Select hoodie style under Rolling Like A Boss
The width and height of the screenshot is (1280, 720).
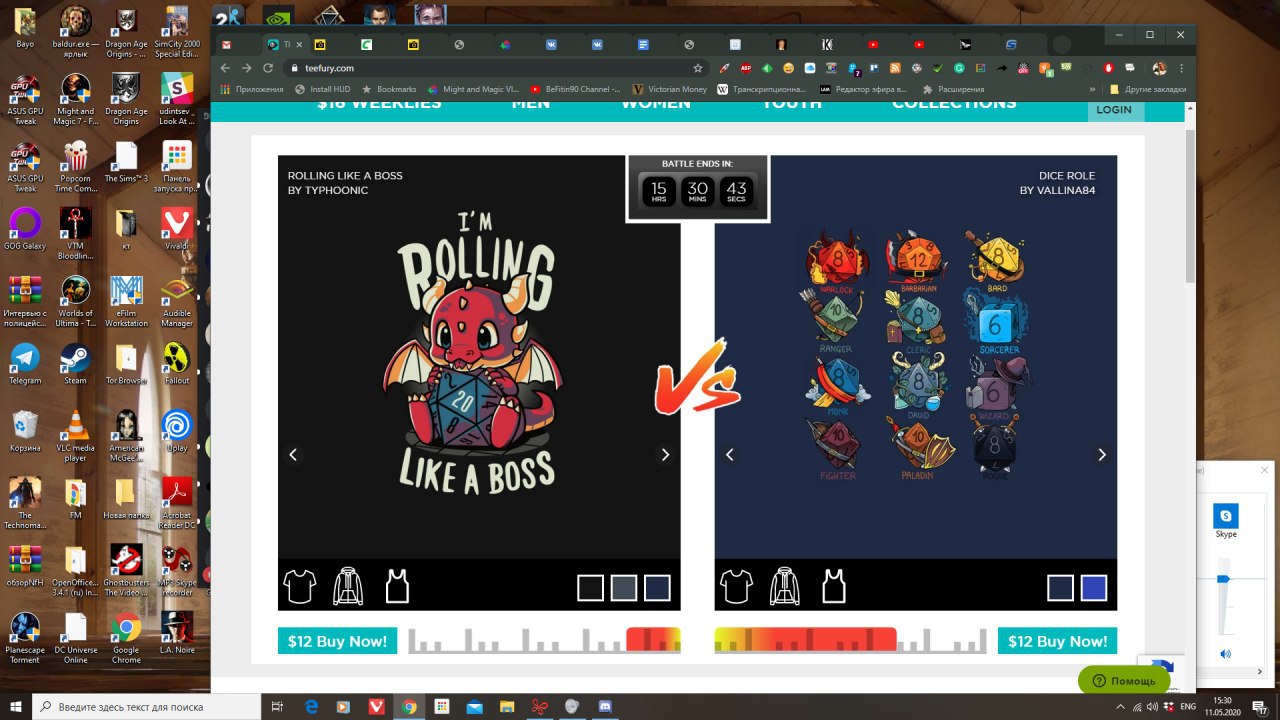point(348,587)
